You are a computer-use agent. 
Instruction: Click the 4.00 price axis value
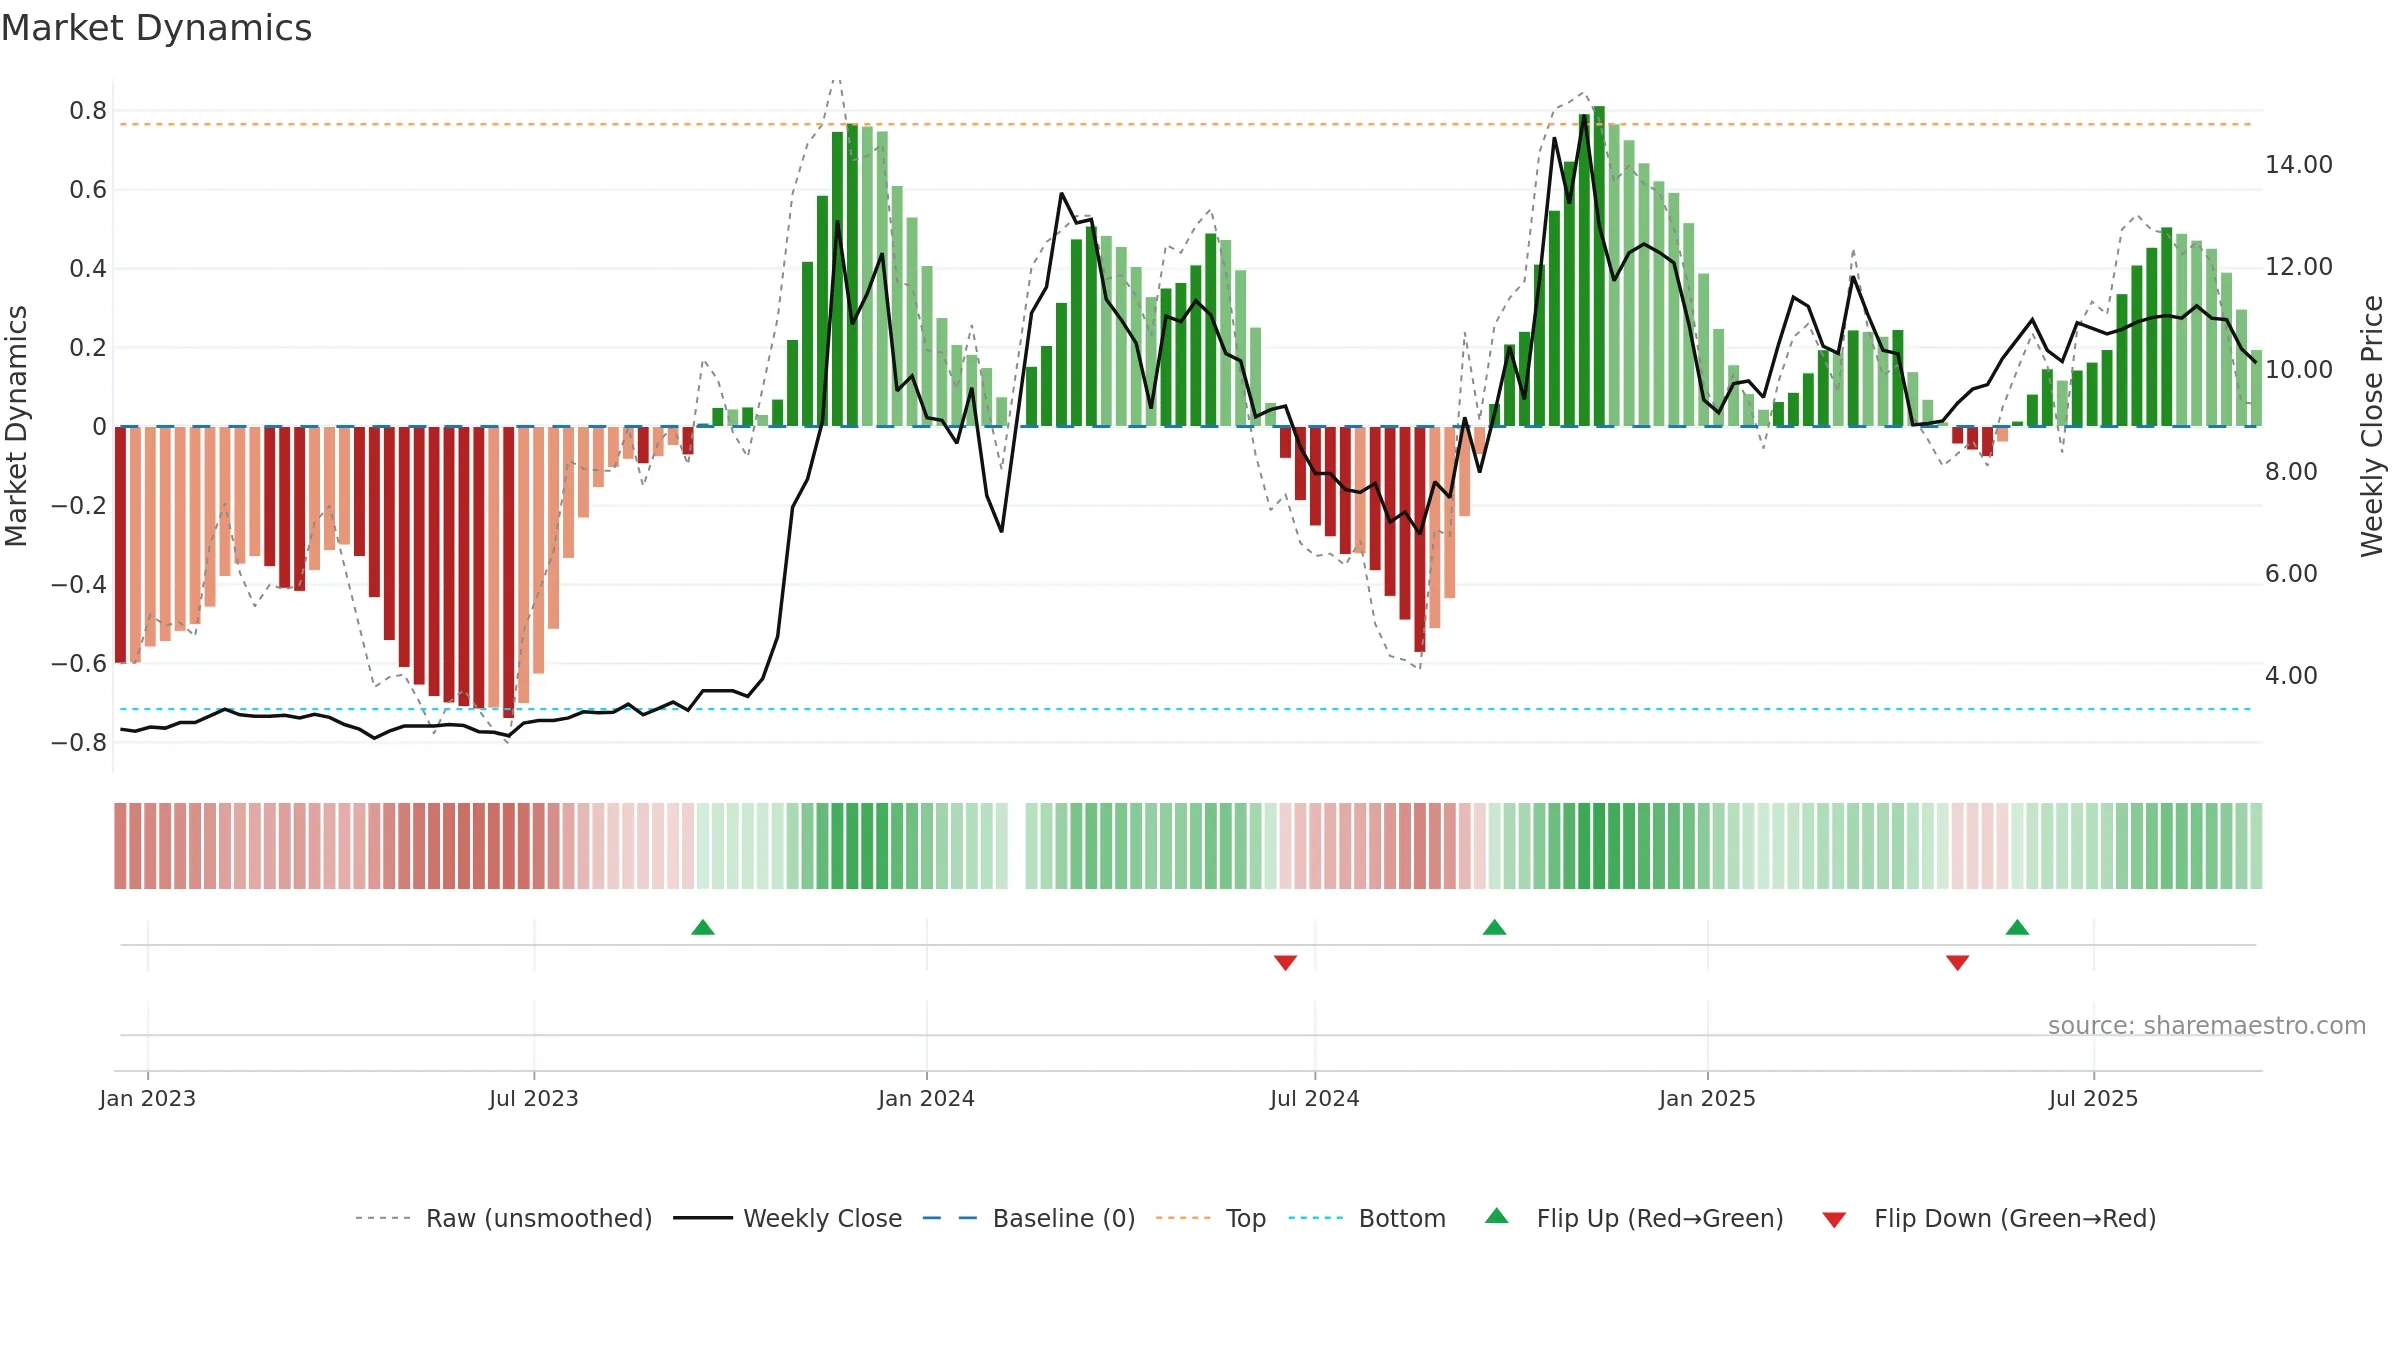[2291, 675]
